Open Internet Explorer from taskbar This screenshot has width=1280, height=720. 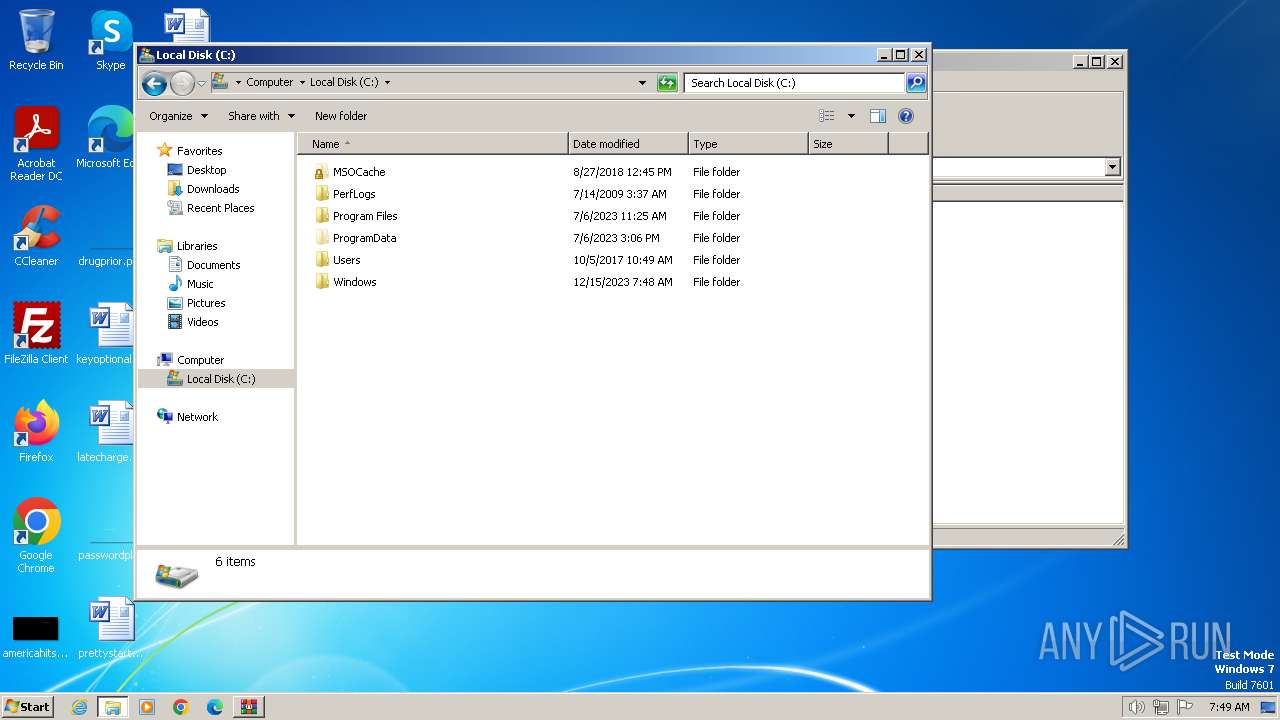click(x=79, y=707)
